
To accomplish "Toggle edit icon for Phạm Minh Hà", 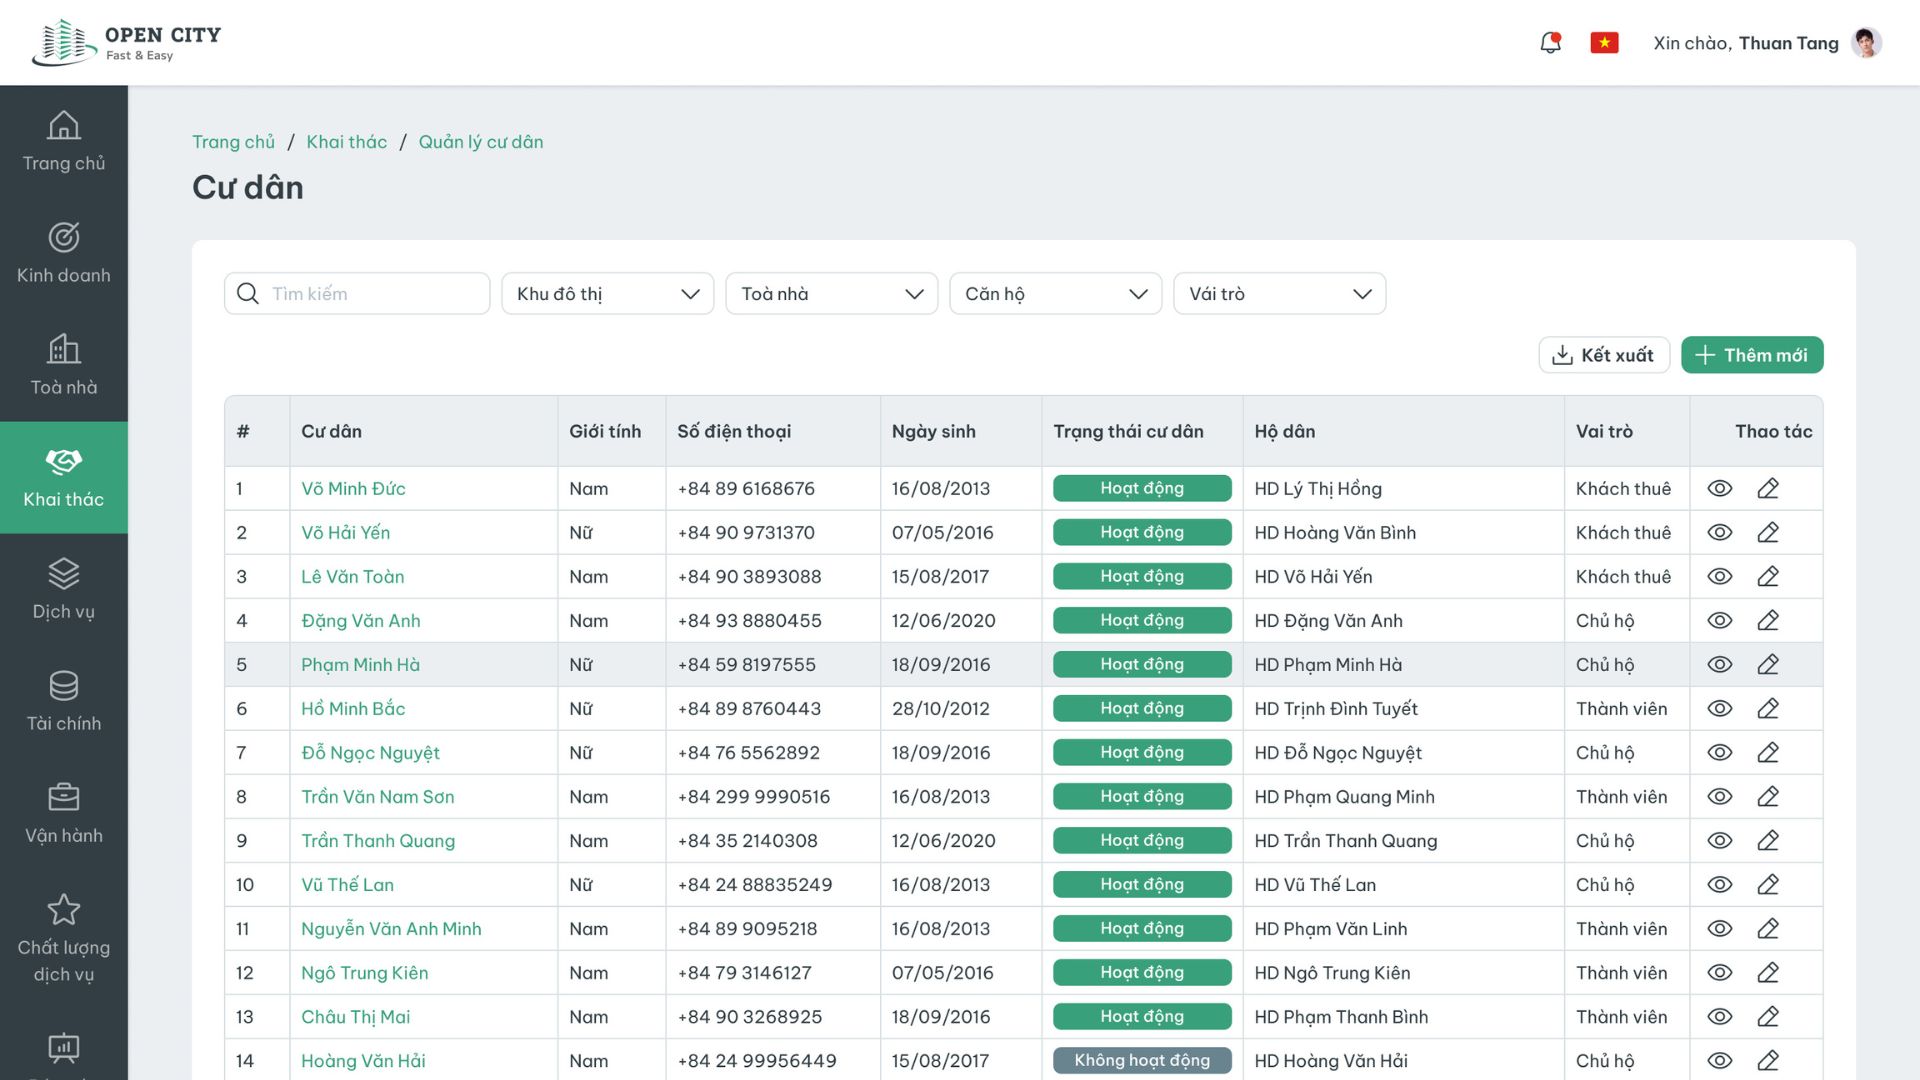I will tap(1767, 663).
